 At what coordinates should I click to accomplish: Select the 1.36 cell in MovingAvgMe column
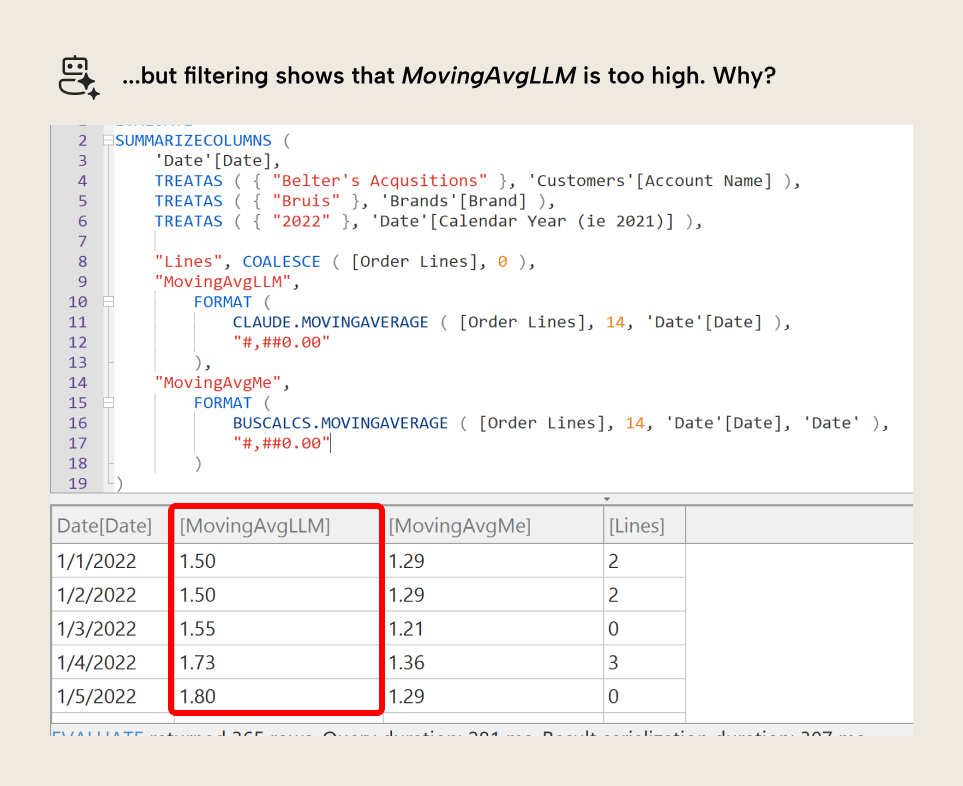point(406,662)
